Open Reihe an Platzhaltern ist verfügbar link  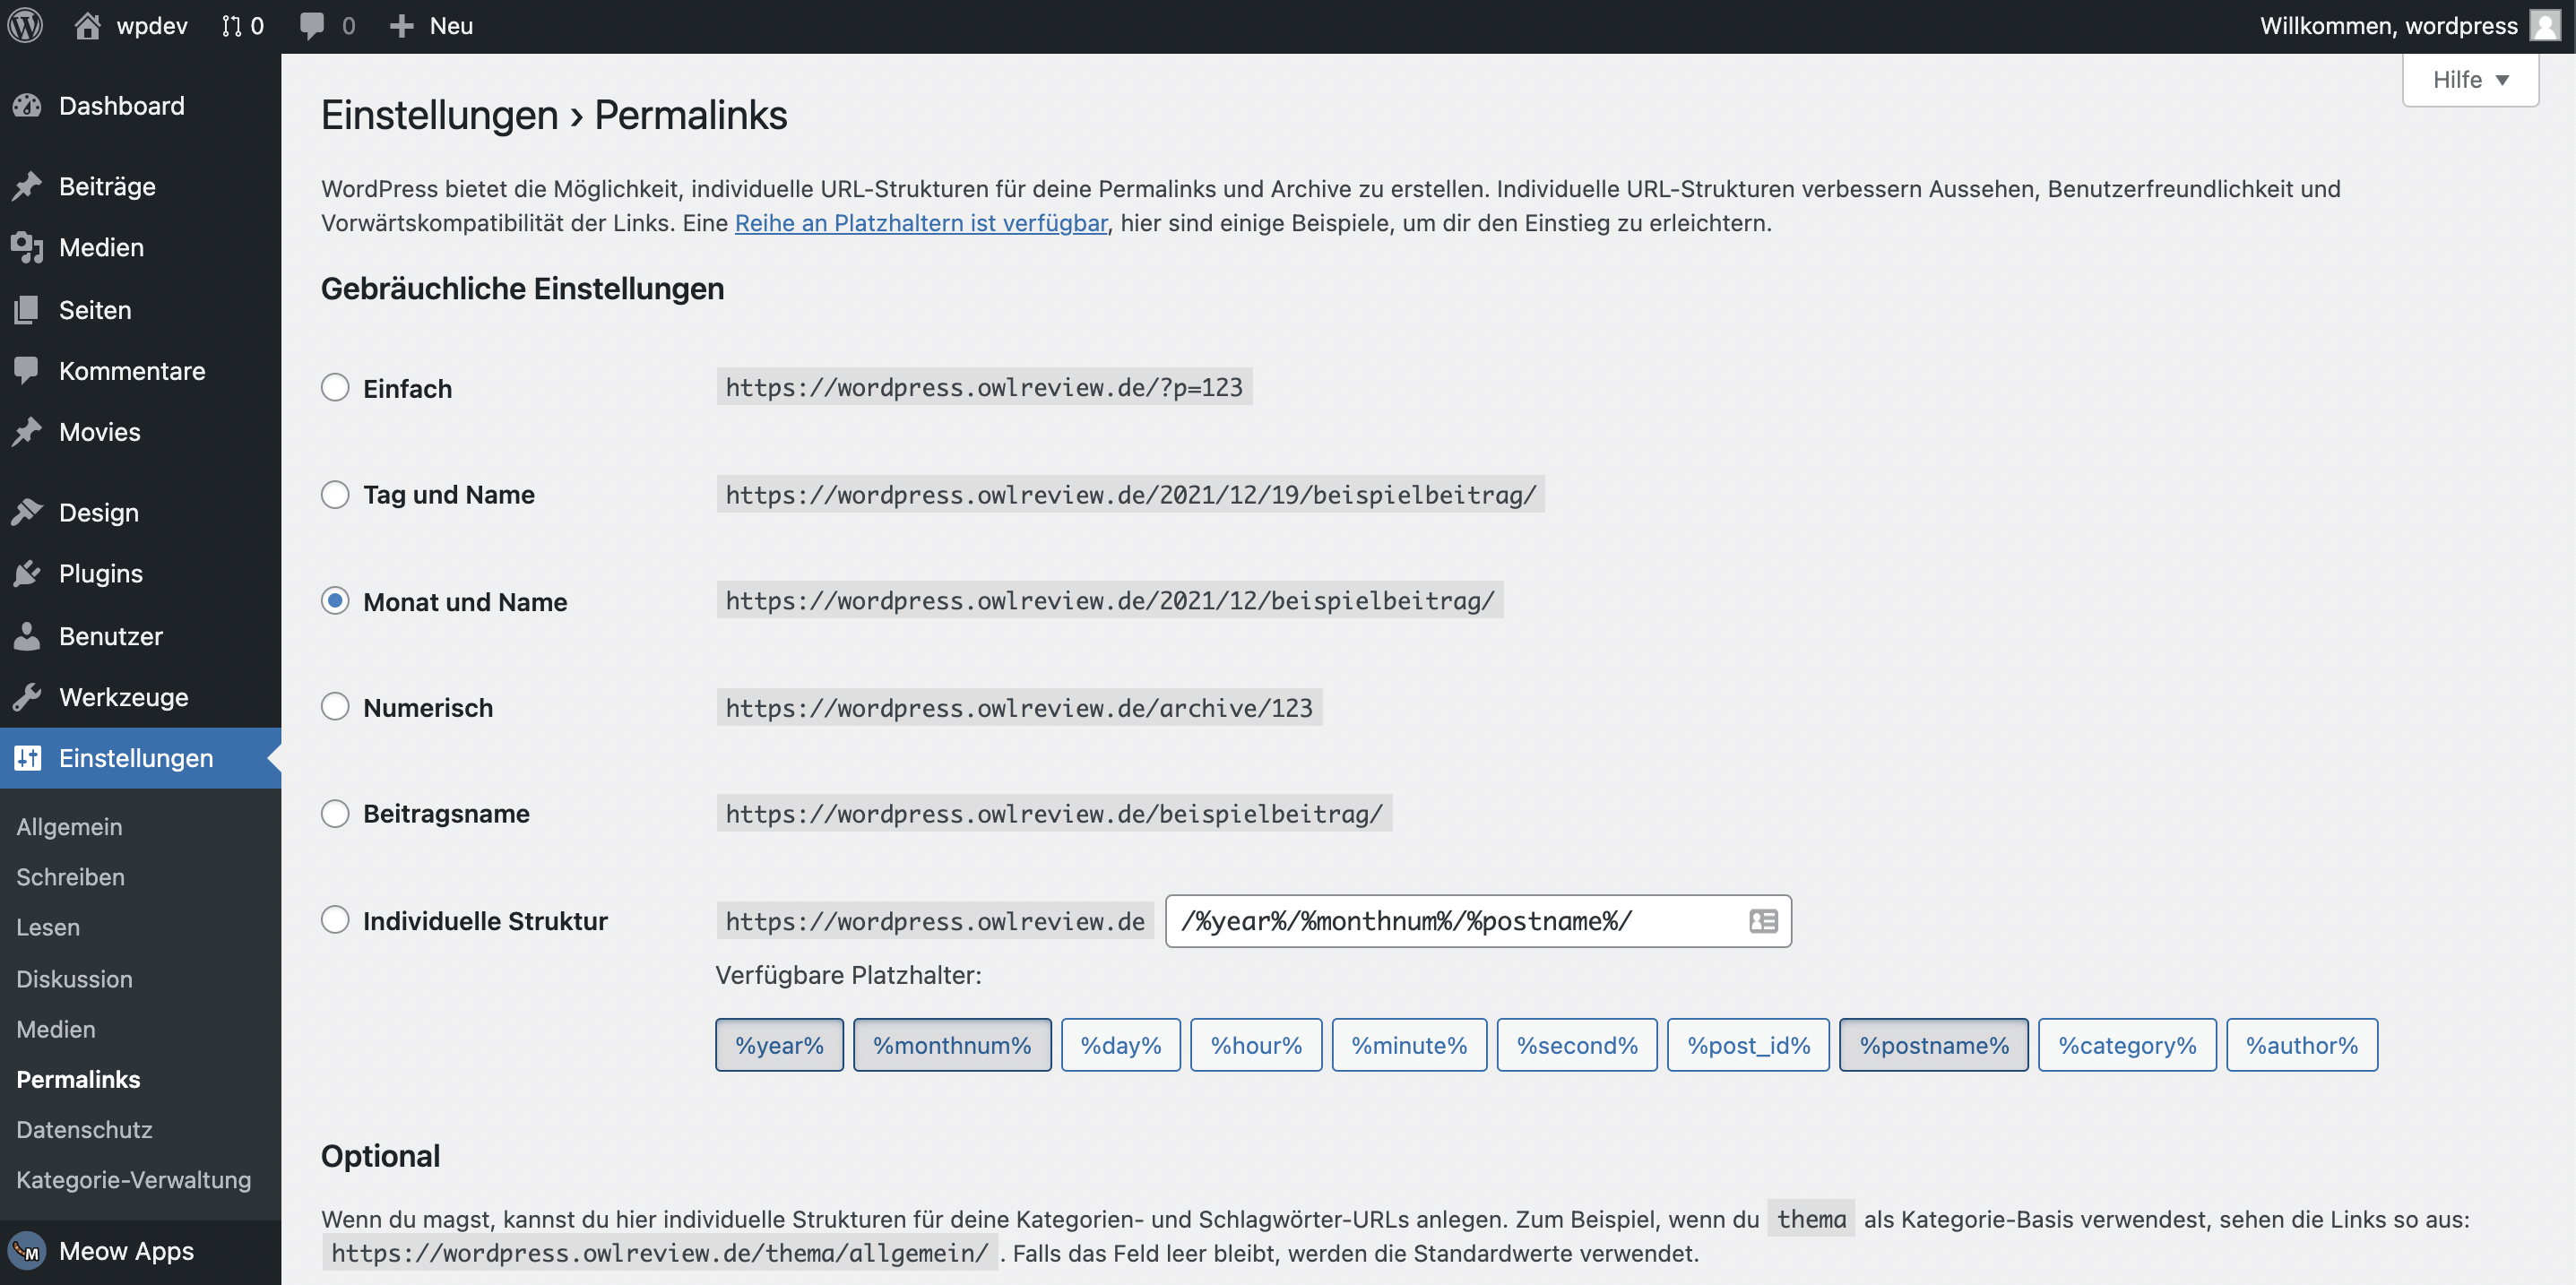pos(920,222)
